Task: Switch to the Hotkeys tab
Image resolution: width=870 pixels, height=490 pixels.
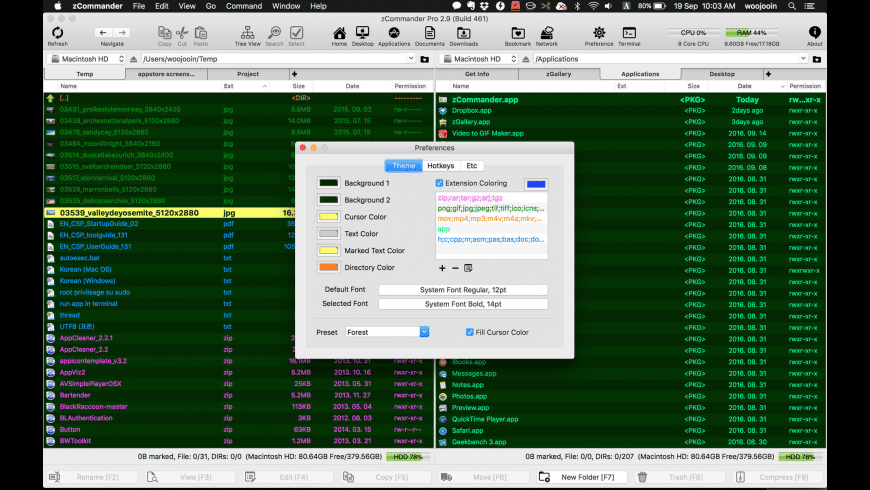Action: (x=440, y=166)
